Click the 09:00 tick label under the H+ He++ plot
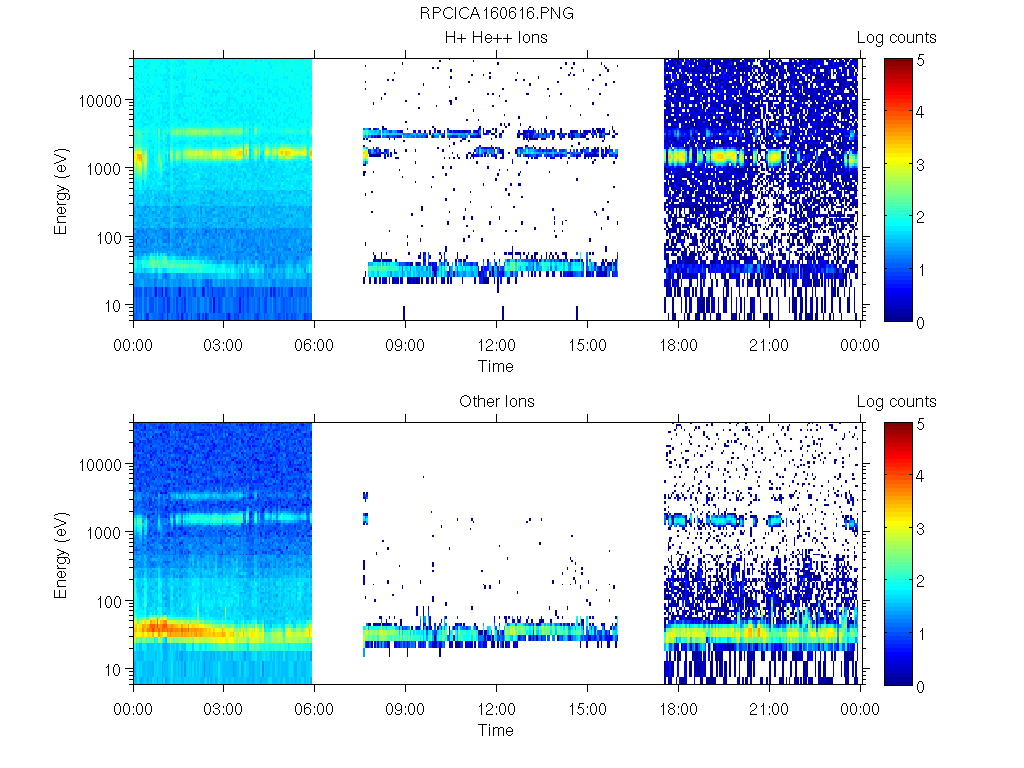The height and width of the screenshot is (768, 1024). pyautogui.click(x=405, y=345)
